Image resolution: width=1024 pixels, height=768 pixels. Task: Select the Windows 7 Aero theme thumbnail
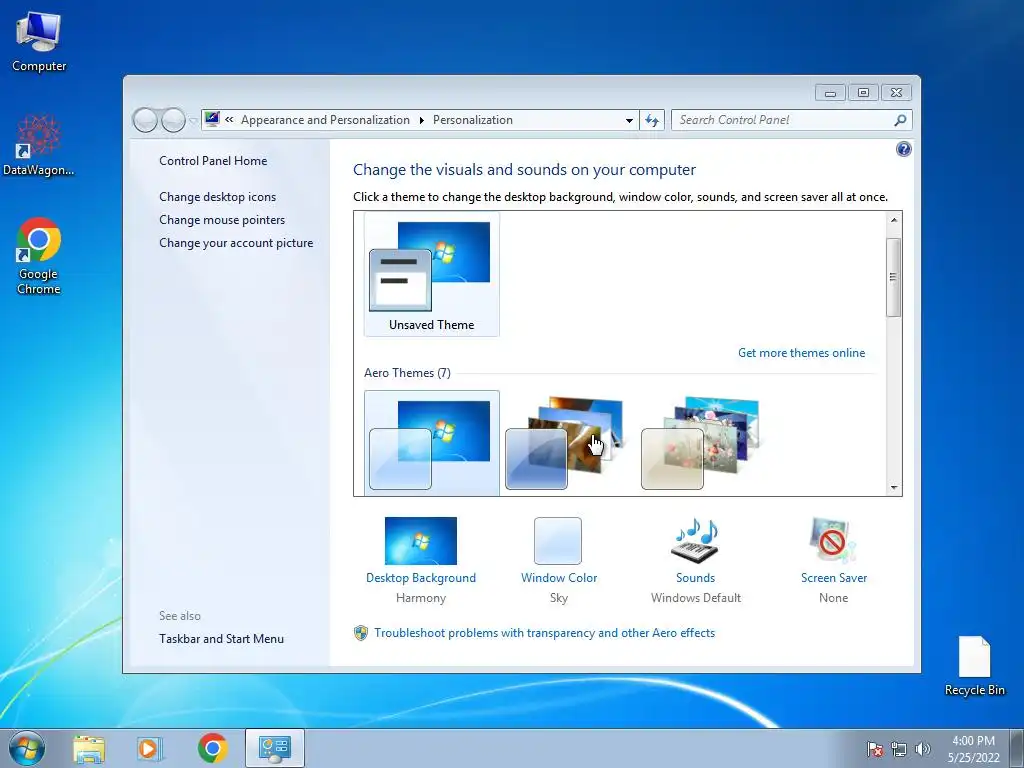(x=432, y=443)
